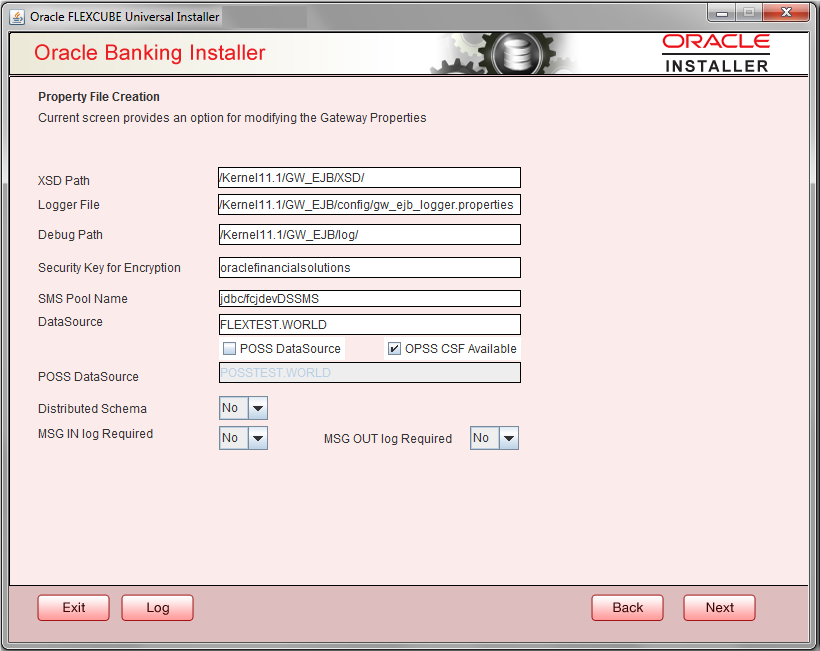Enable the POSS DataSource checkbox
This screenshot has width=820, height=651.
(x=229, y=349)
